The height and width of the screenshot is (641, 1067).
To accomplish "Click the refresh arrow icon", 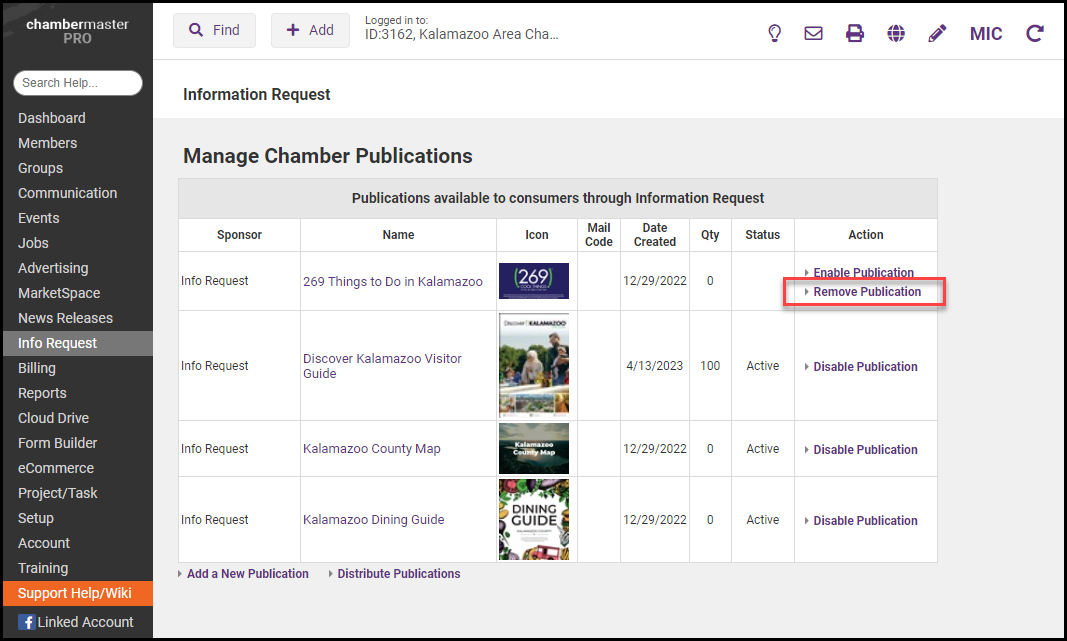I will (x=1035, y=33).
